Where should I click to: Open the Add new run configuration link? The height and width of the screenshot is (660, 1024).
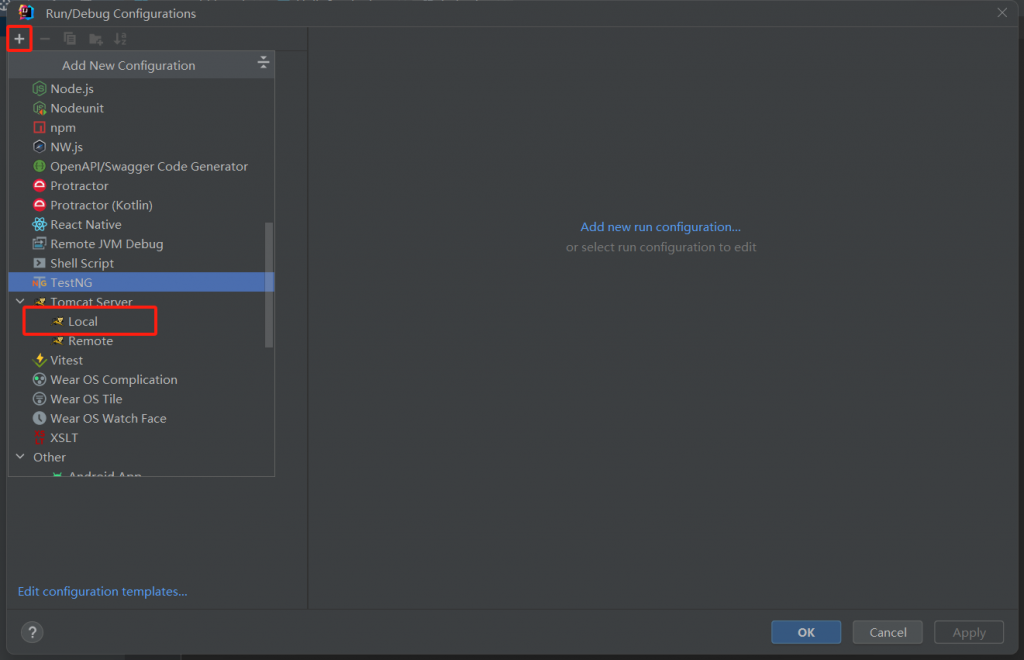point(660,227)
